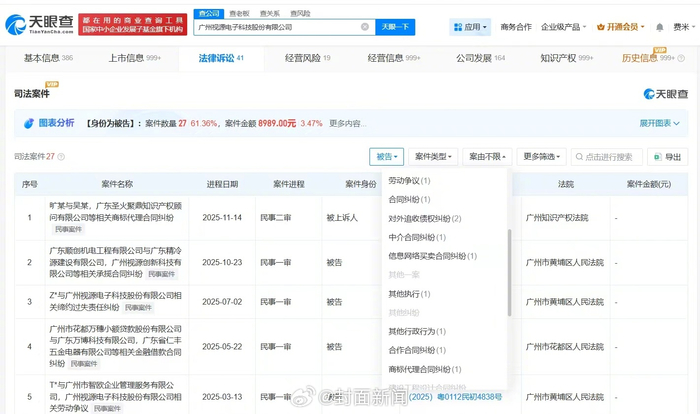
Task: Open the 商务合作 link
Action: [x=516, y=27]
